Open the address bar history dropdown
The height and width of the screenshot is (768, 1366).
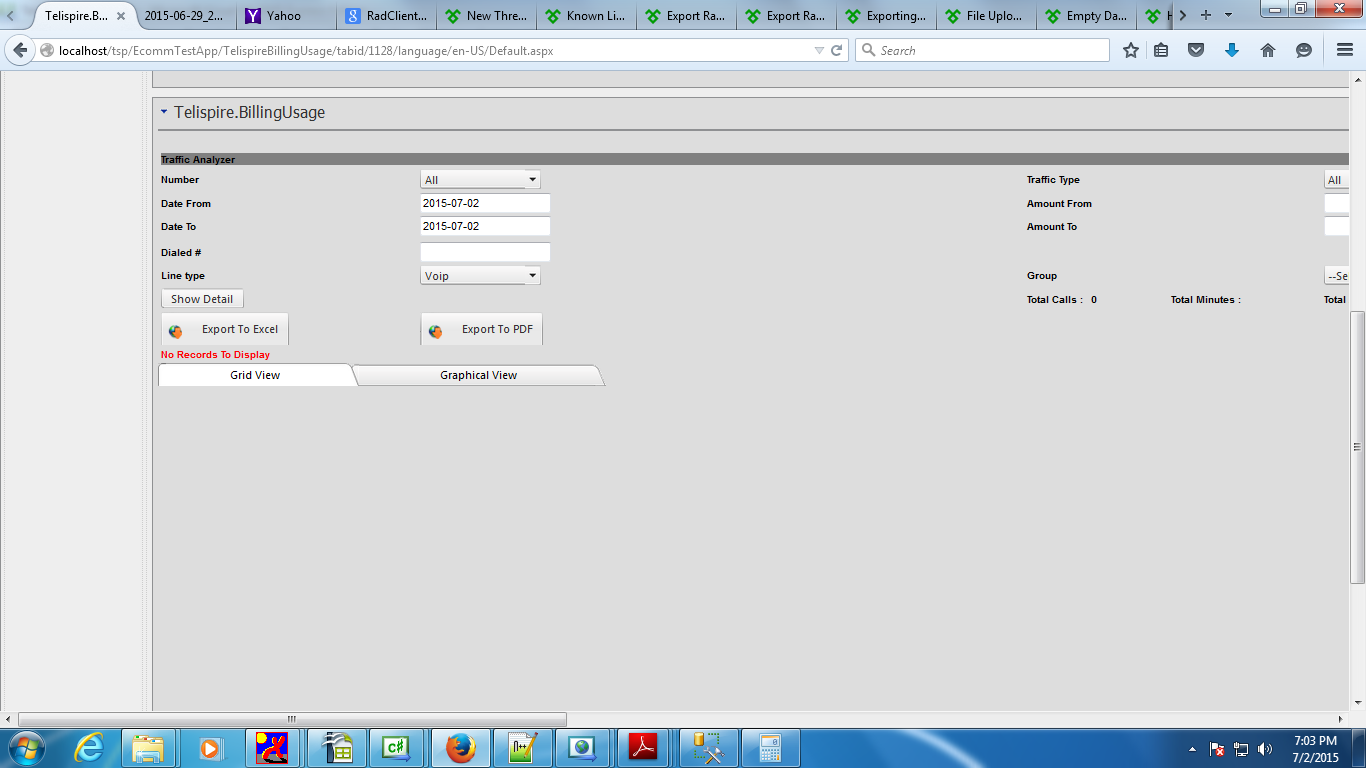pos(819,50)
